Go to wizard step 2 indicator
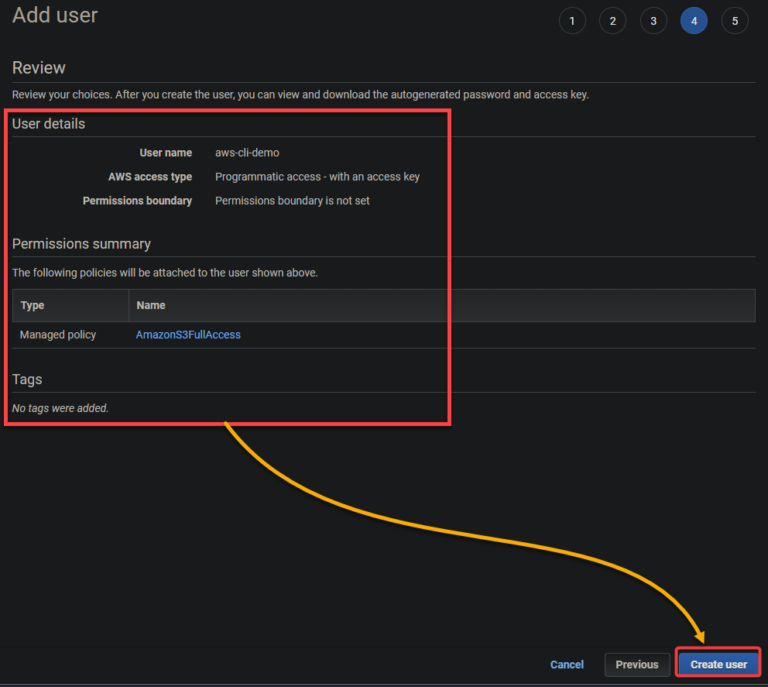This screenshot has width=768, height=687. 612,21
